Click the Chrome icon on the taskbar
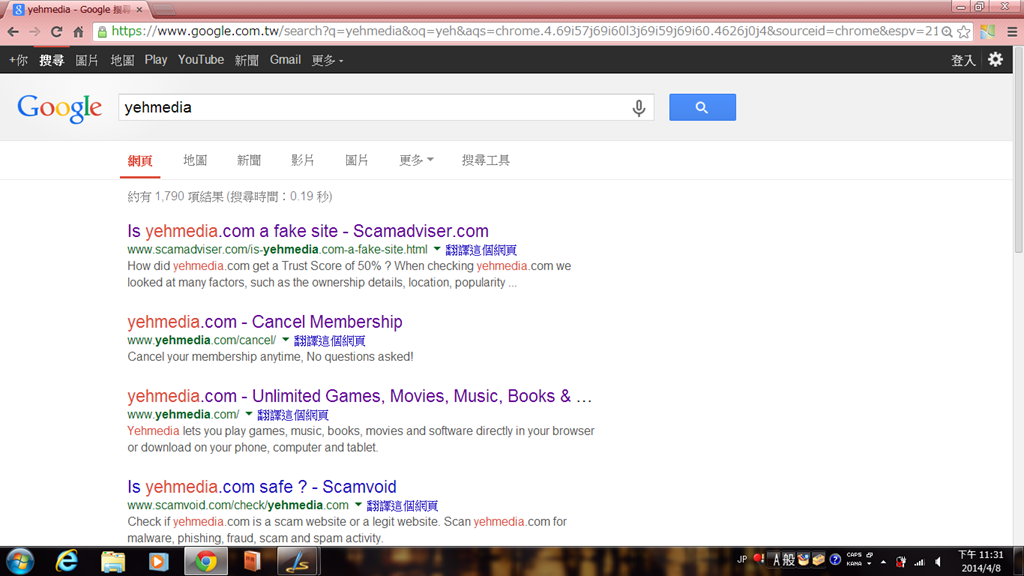Screen dimensions: 1024x576 [x=206, y=562]
